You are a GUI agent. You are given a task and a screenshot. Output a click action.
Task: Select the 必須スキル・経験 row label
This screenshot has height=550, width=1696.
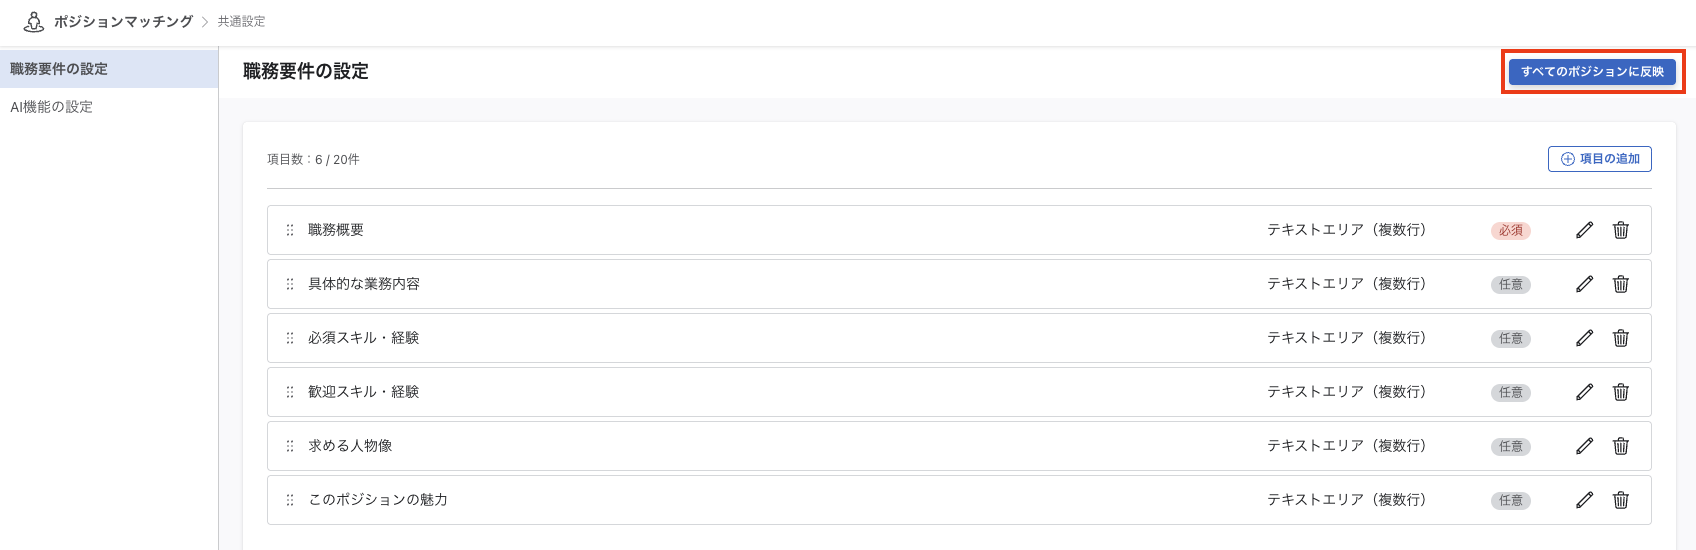pos(364,338)
